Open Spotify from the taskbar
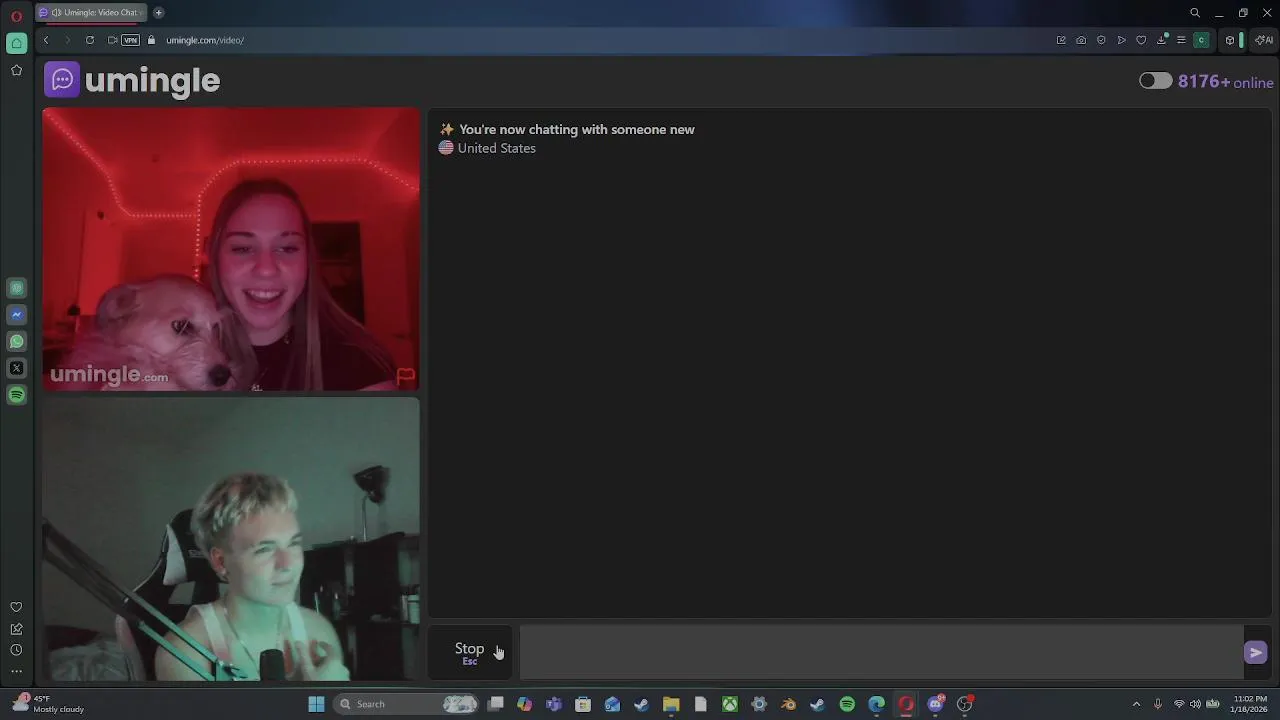This screenshot has width=1280, height=720. coord(847,704)
